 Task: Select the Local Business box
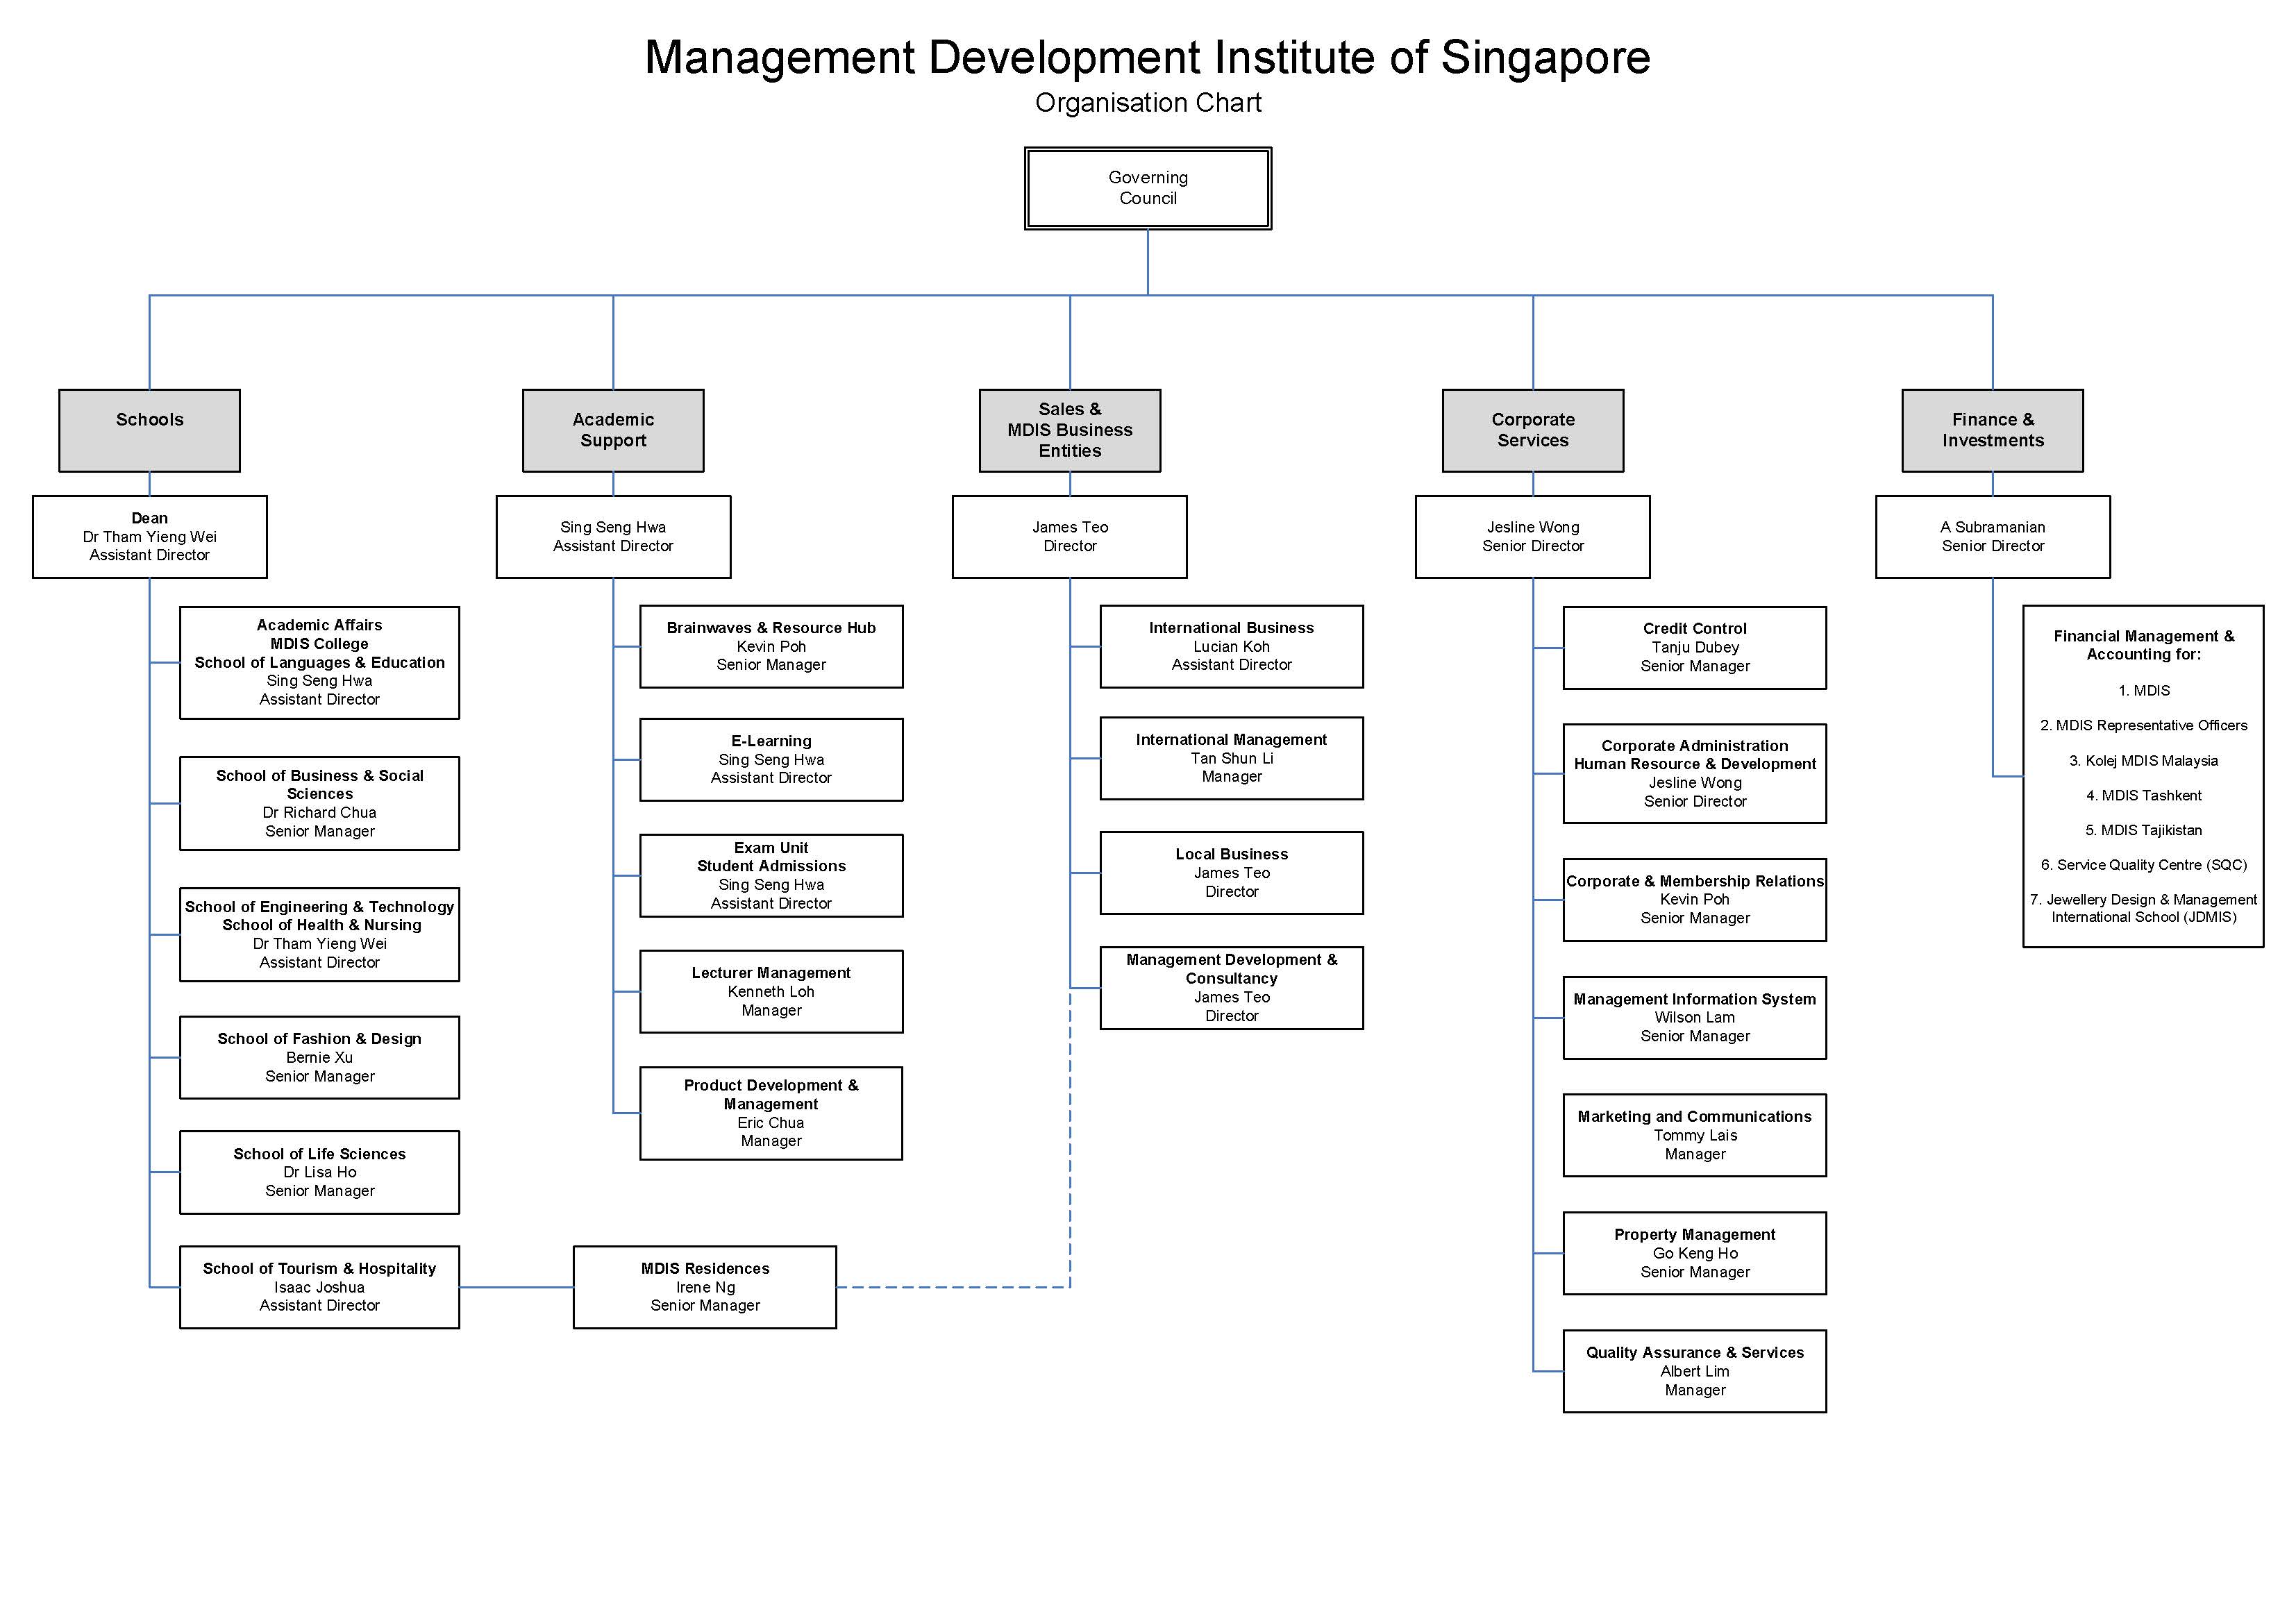(1232, 872)
